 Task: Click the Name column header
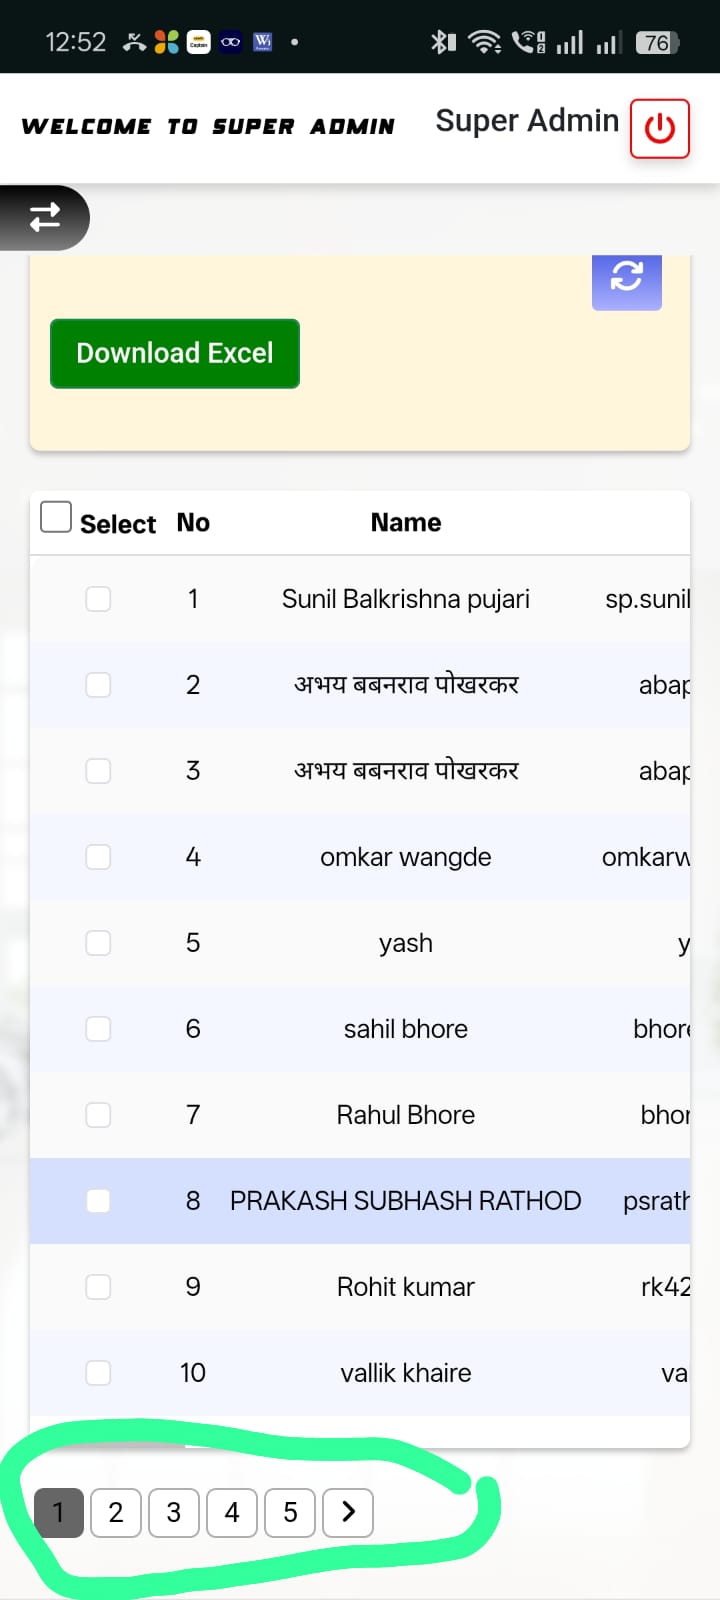pyautogui.click(x=405, y=523)
